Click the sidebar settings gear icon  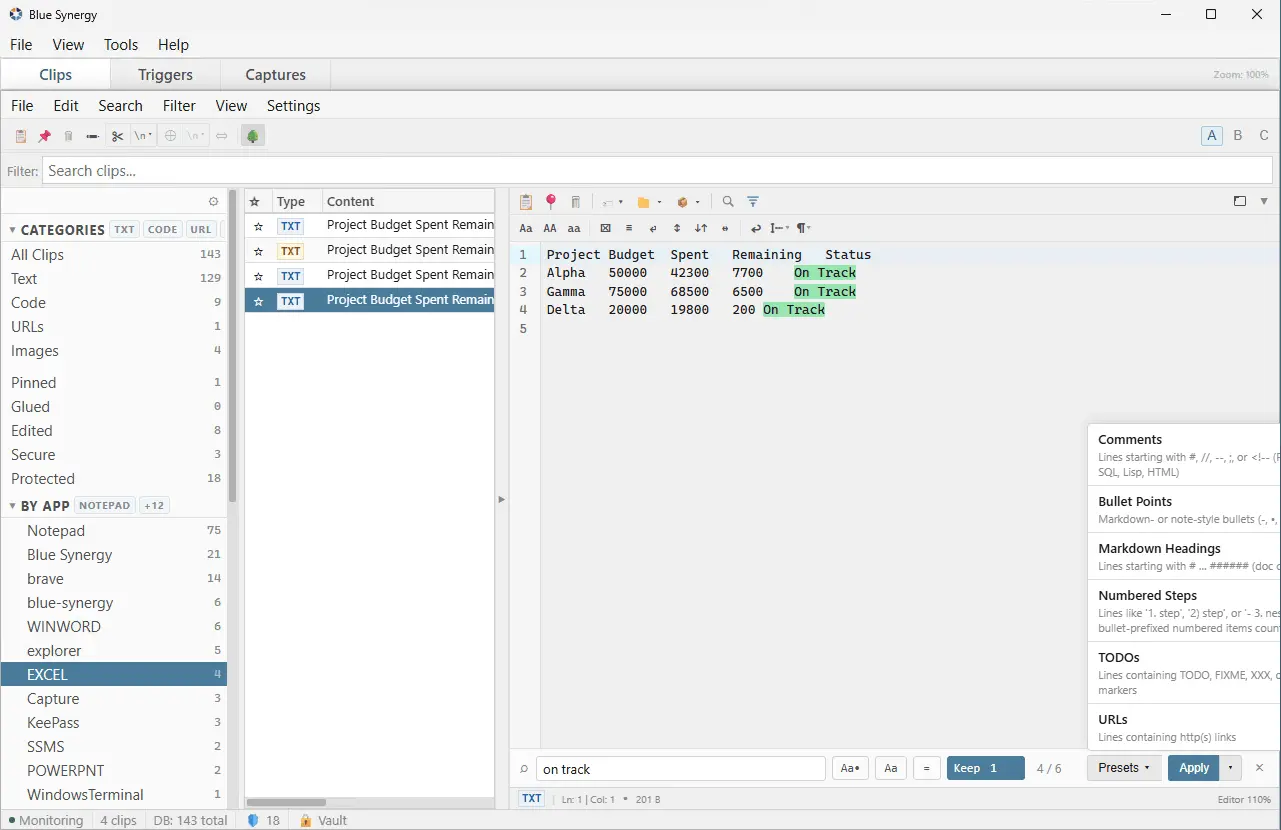click(213, 201)
